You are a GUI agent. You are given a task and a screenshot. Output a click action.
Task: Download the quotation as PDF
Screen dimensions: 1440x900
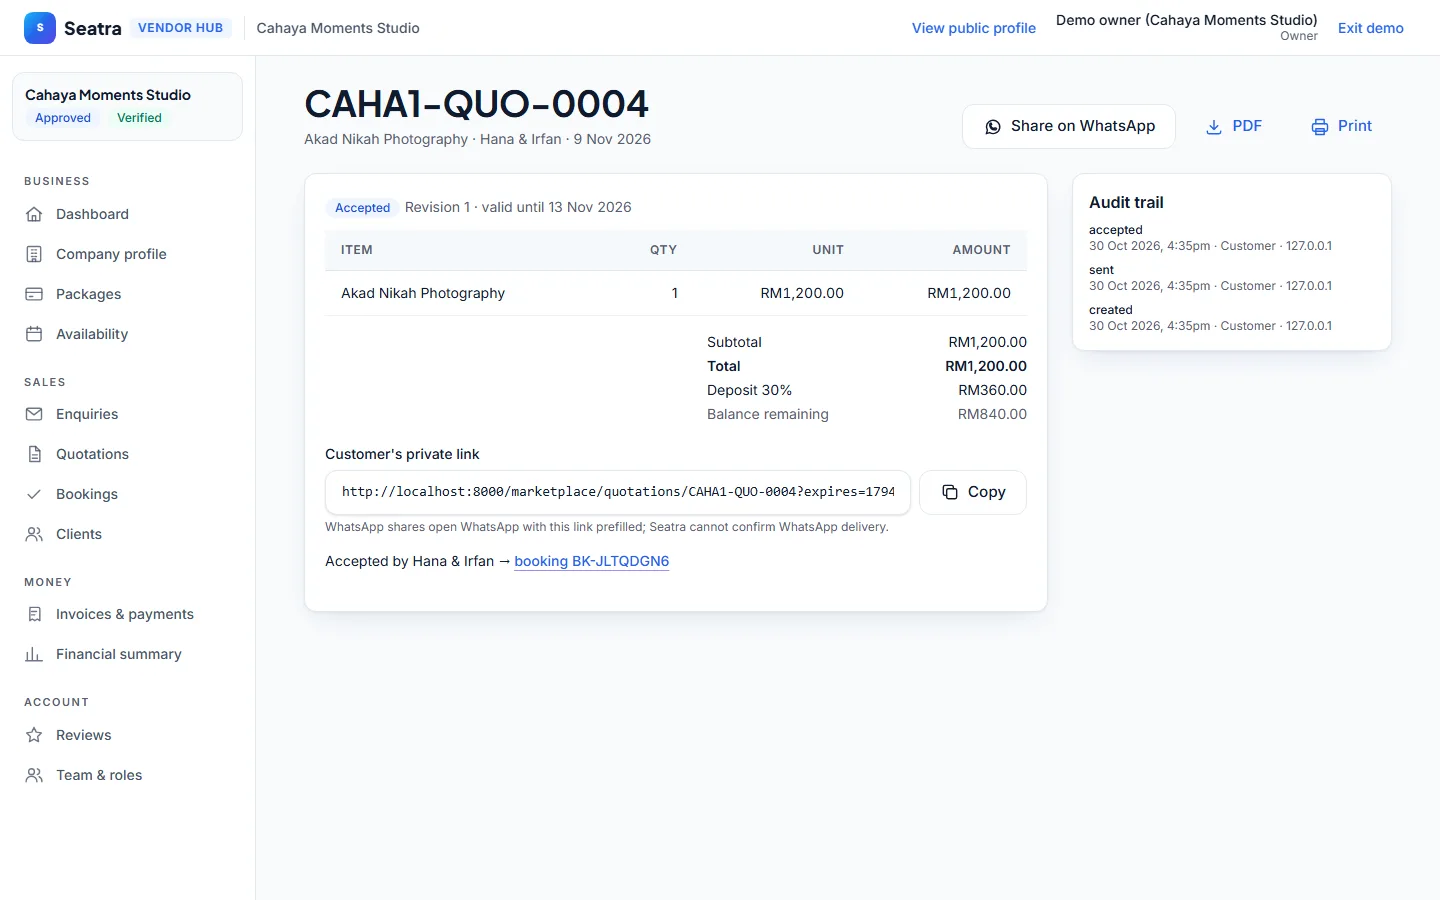[1234, 126]
